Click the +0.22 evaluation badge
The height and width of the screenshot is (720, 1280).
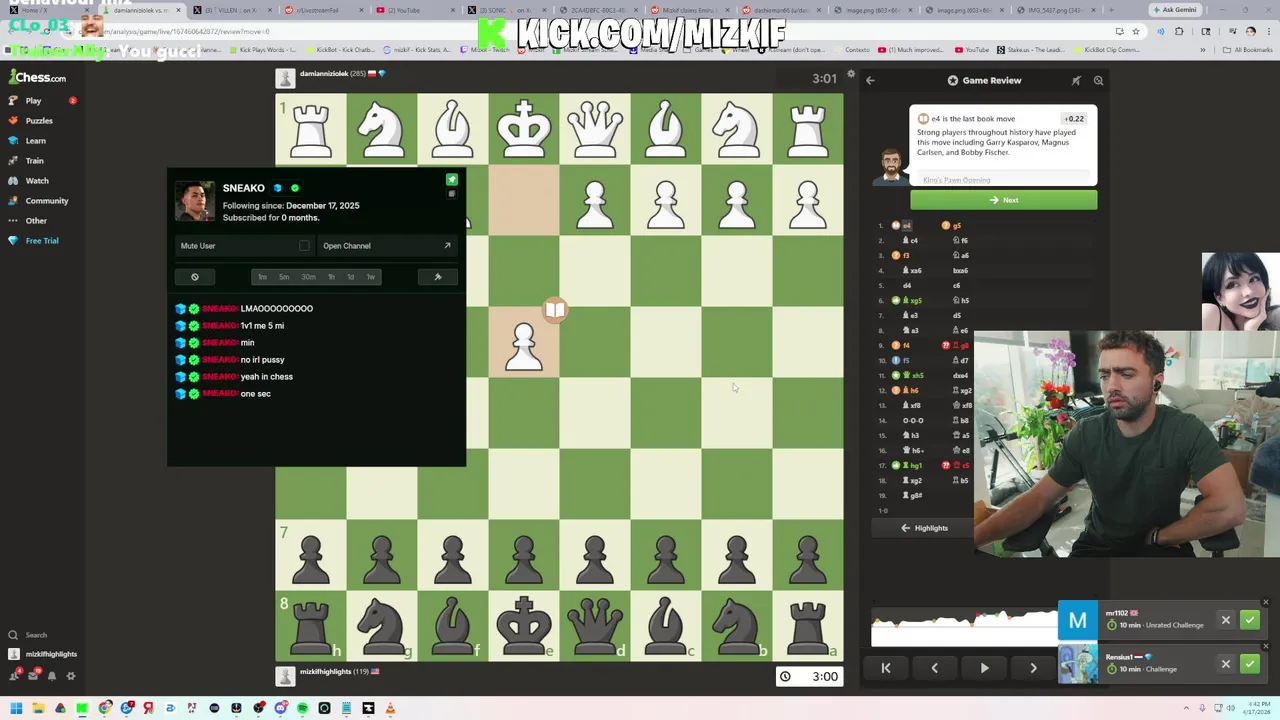coord(1074,119)
